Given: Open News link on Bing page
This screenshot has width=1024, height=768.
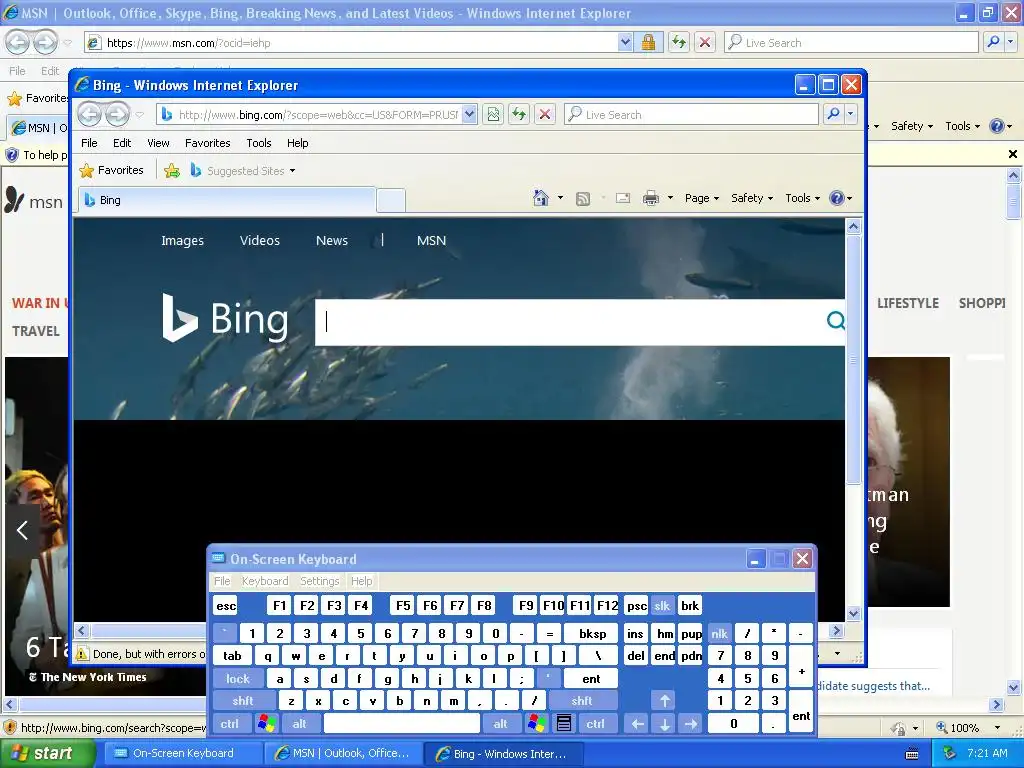Looking at the screenshot, I should [x=332, y=240].
